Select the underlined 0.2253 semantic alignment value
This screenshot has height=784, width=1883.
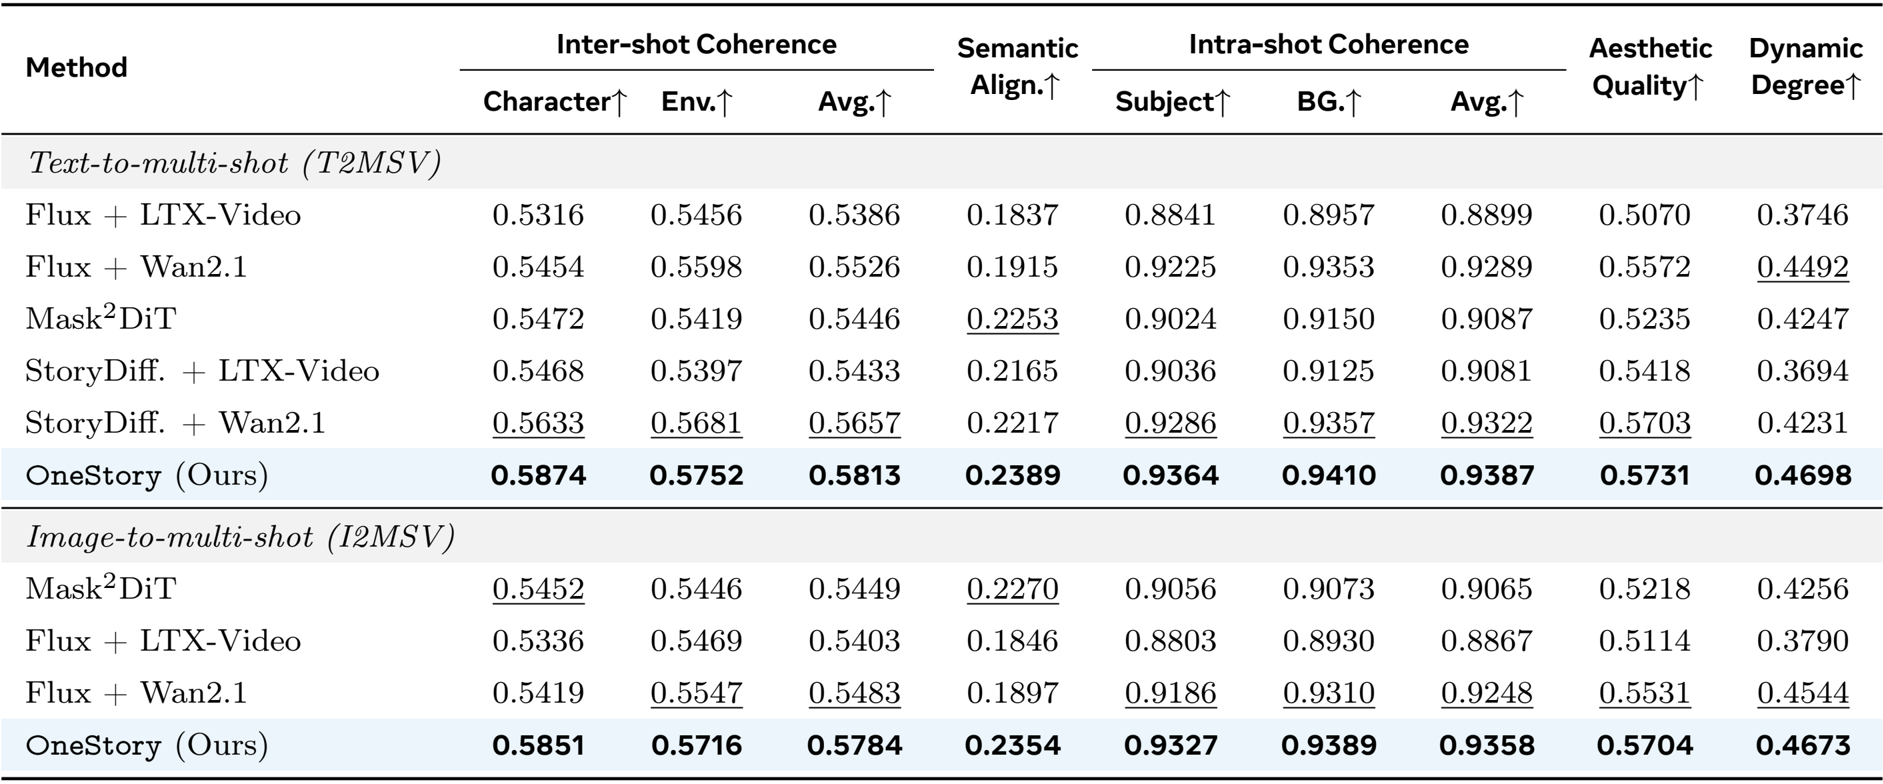(x=1012, y=319)
